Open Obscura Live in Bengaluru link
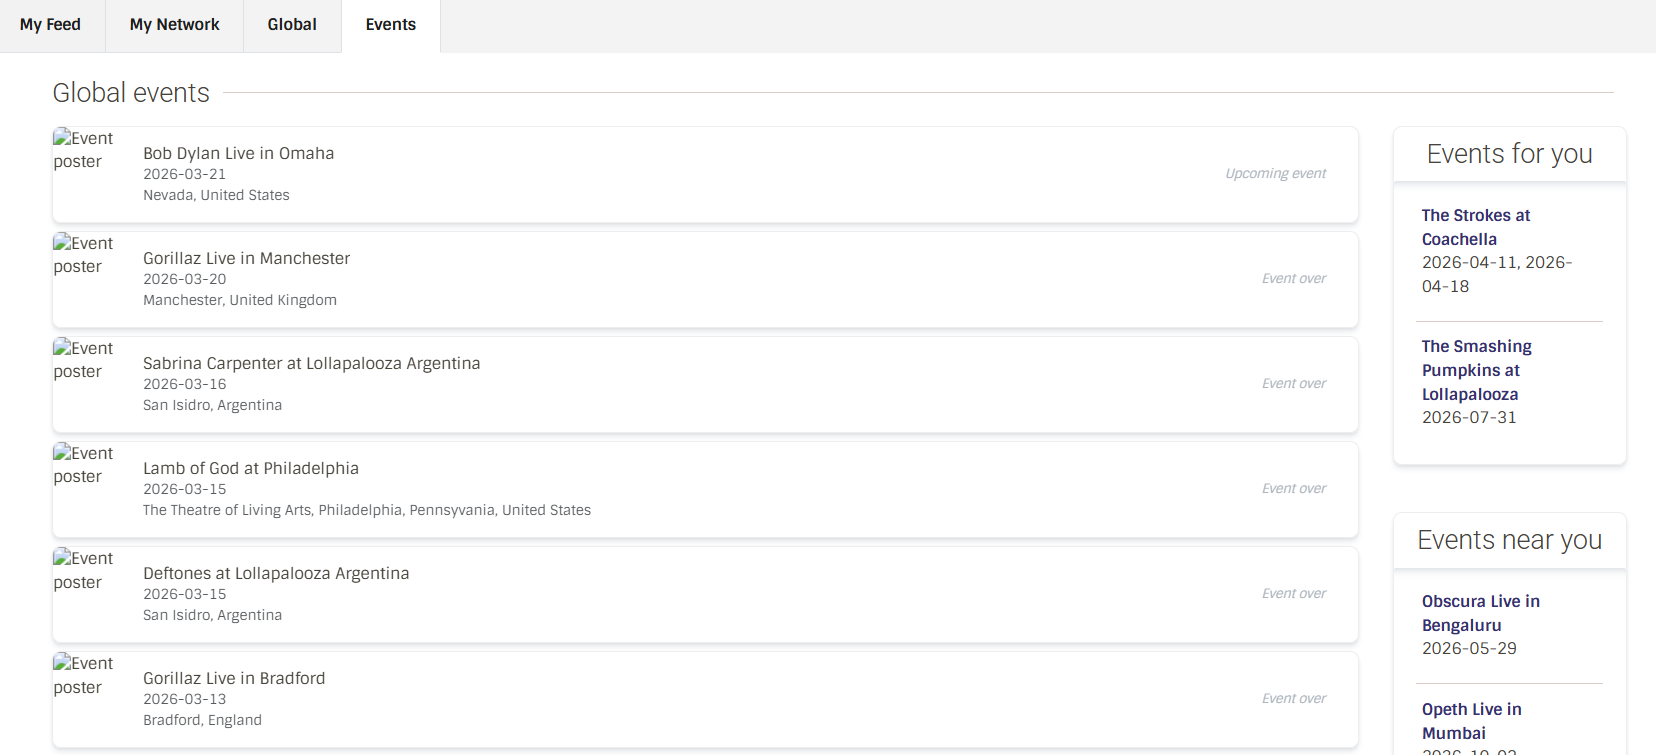The height and width of the screenshot is (755, 1656). pos(1480,613)
